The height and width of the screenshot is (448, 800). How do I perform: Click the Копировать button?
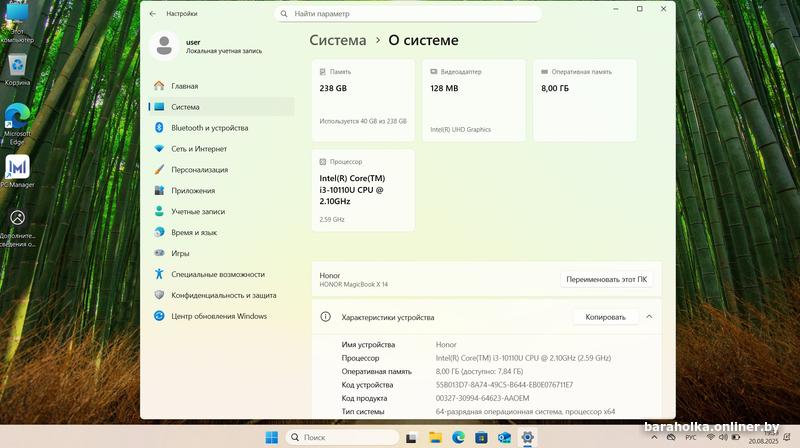(605, 317)
